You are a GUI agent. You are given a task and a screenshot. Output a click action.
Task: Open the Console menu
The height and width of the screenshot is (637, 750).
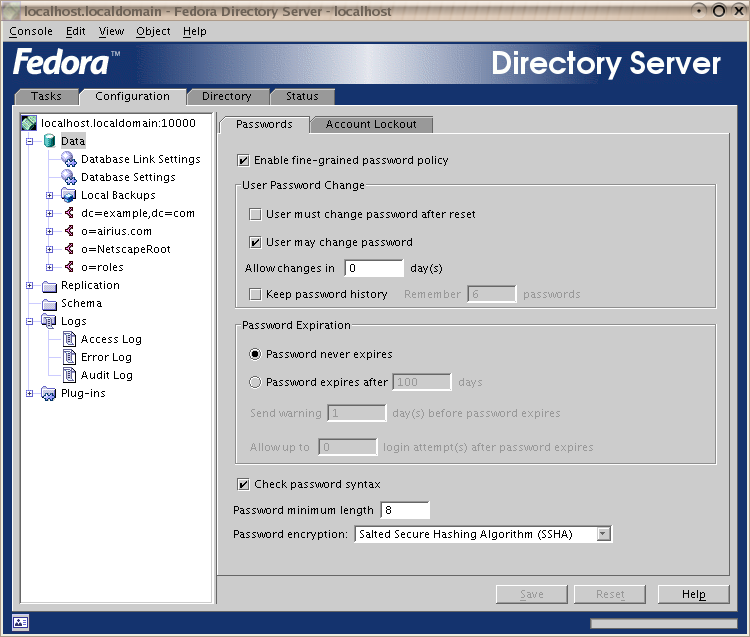click(x=31, y=31)
